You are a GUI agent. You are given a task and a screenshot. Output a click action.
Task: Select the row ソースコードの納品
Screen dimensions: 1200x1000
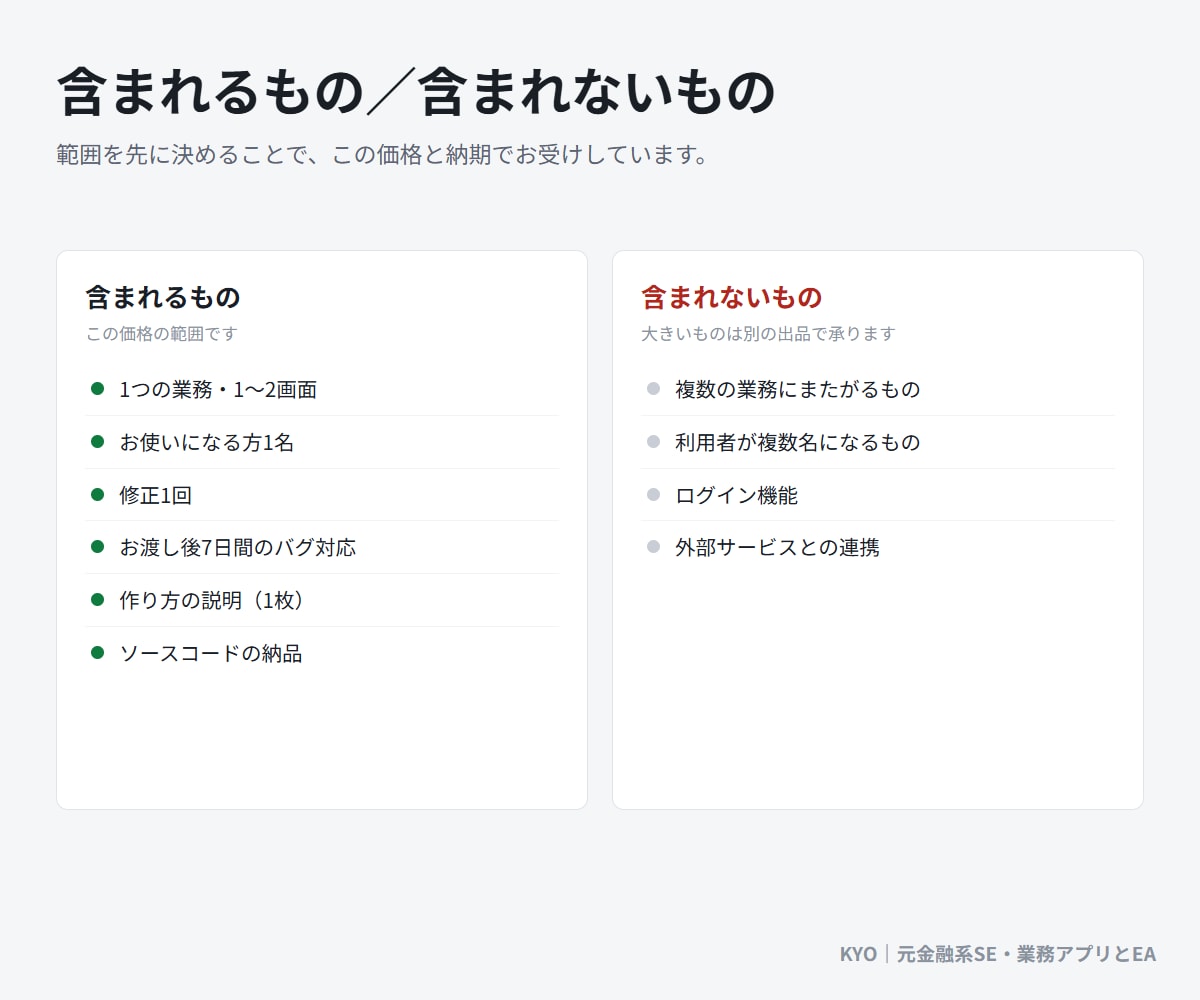click(x=322, y=653)
